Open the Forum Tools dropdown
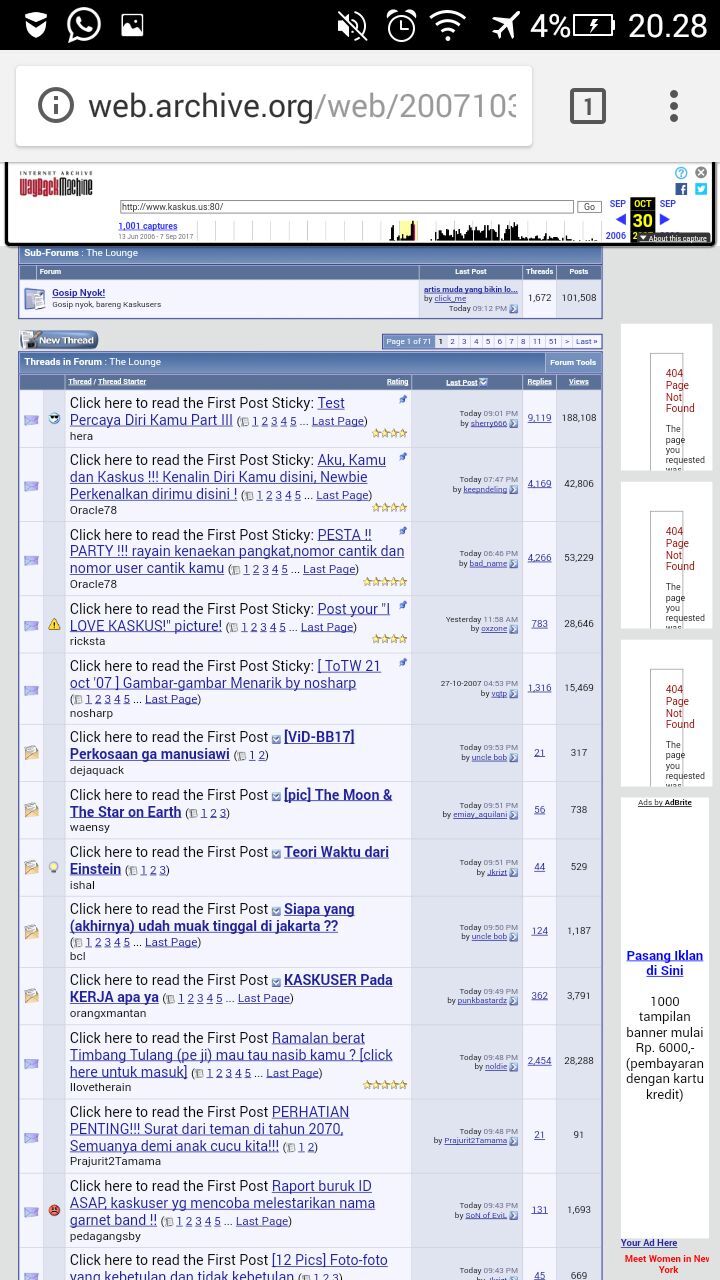This screenshot has width=720, height=1280. coord(573,363)
